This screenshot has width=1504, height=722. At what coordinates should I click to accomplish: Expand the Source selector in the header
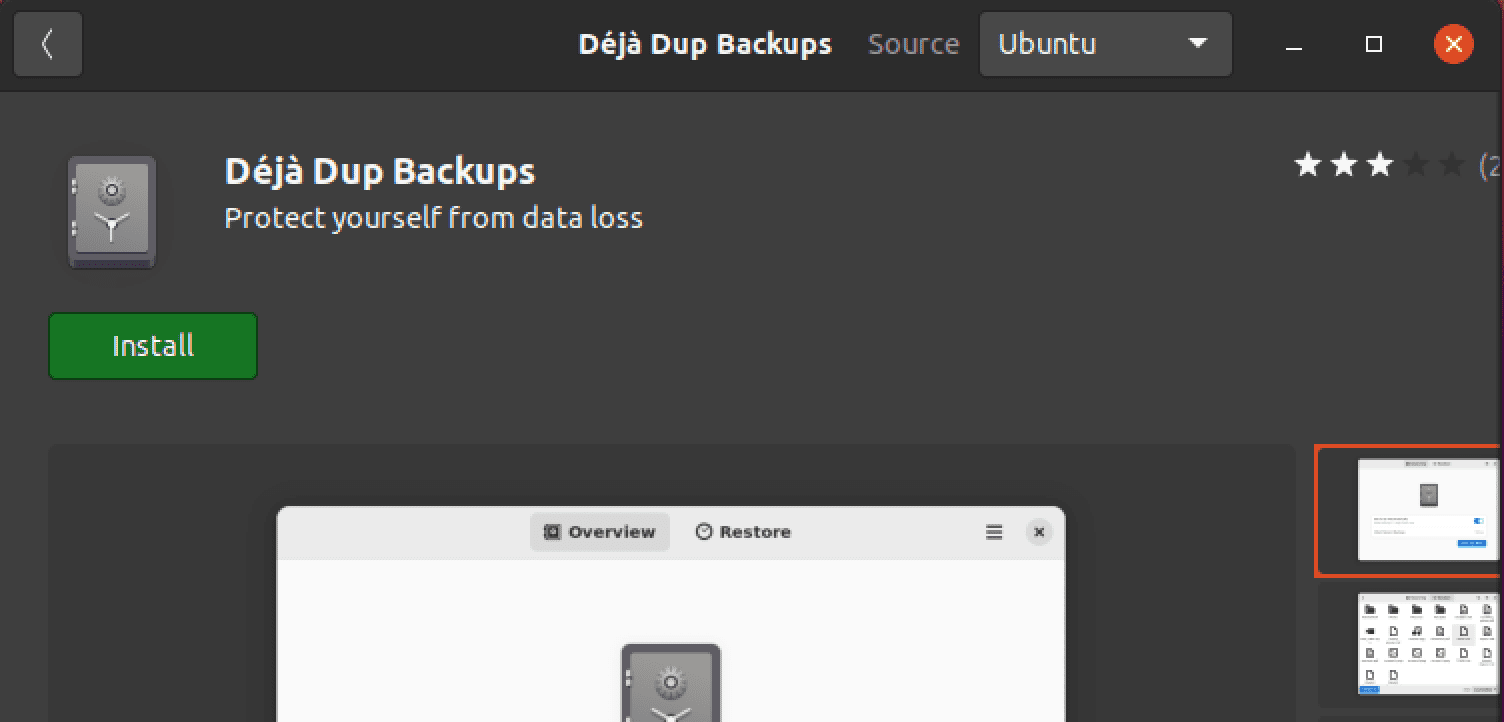pyautogui.click(x=1104, y=44)
